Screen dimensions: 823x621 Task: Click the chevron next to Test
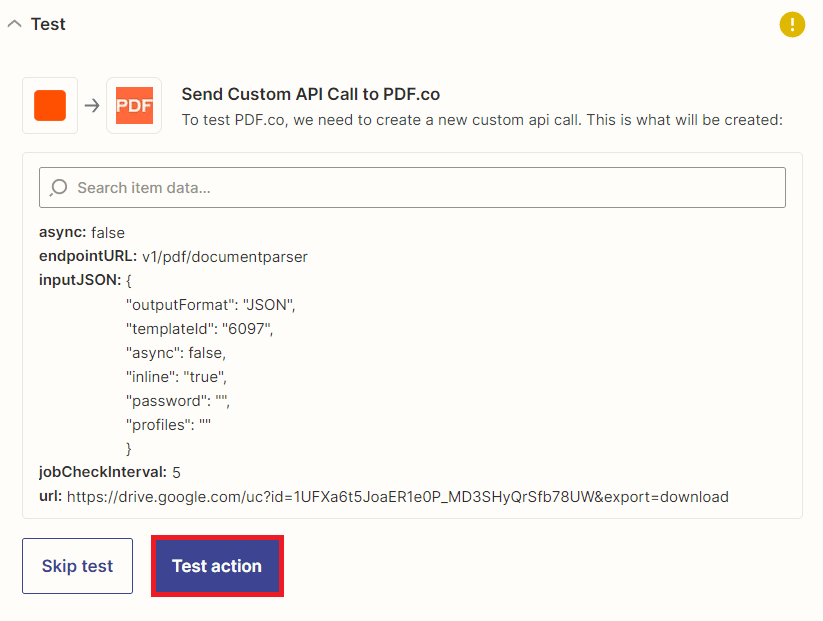(x=15, y=23)
